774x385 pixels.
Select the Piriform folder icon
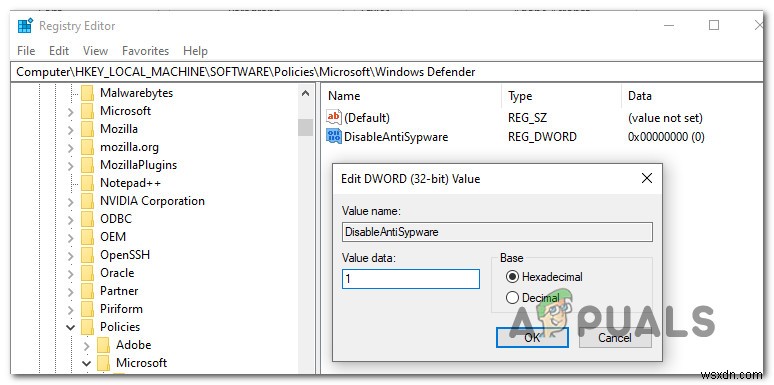point(87,309)
